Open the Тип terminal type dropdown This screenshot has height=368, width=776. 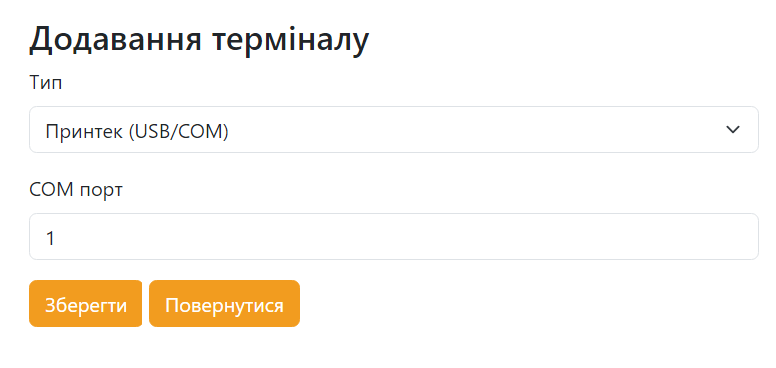(394, 130)
